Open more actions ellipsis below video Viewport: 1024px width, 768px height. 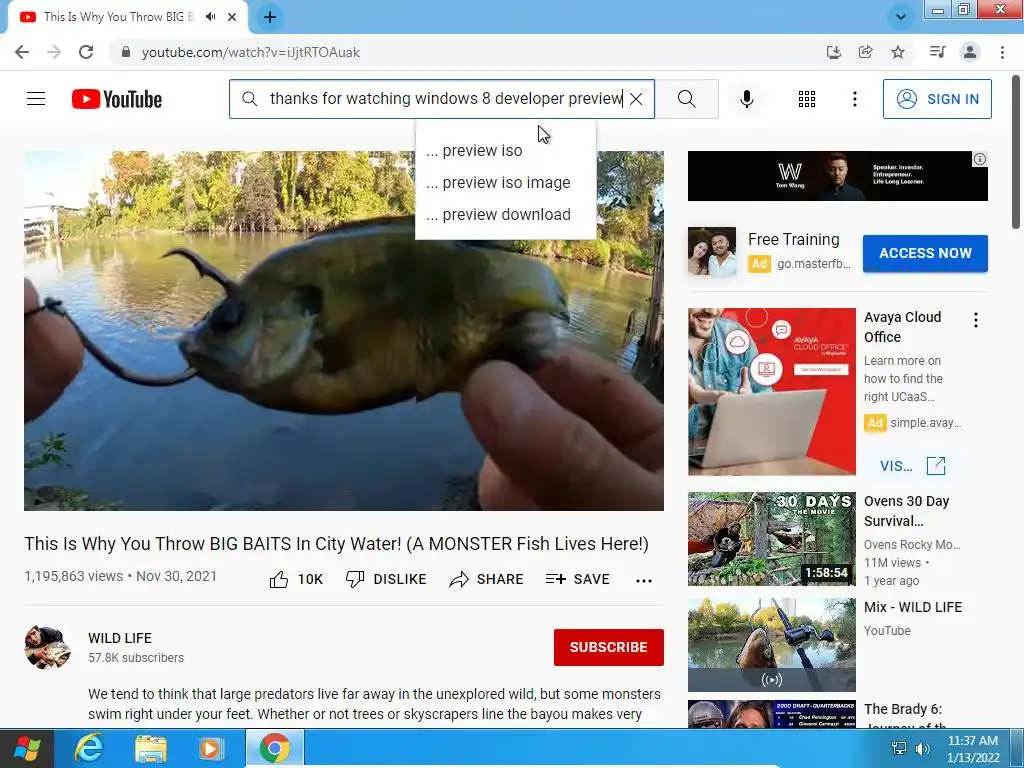[644, 581]
